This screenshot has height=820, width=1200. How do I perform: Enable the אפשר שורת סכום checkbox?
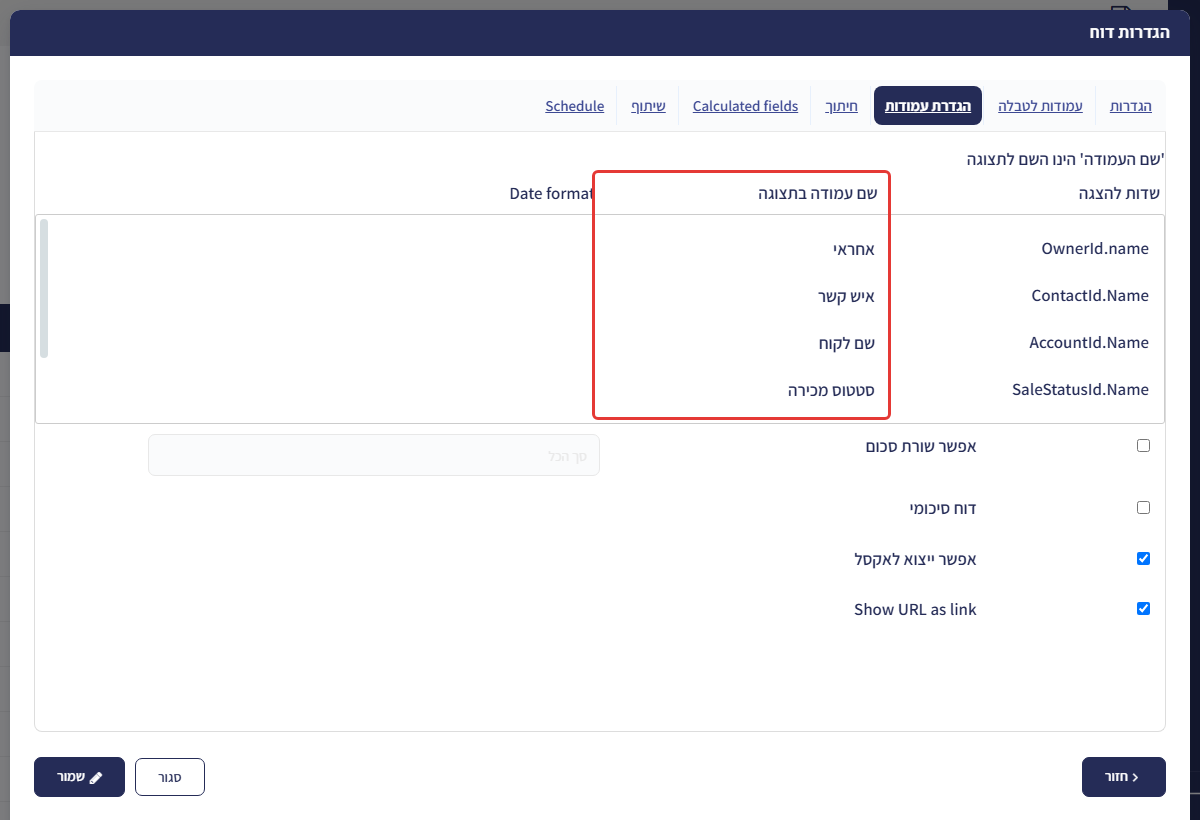[1143, 446]
